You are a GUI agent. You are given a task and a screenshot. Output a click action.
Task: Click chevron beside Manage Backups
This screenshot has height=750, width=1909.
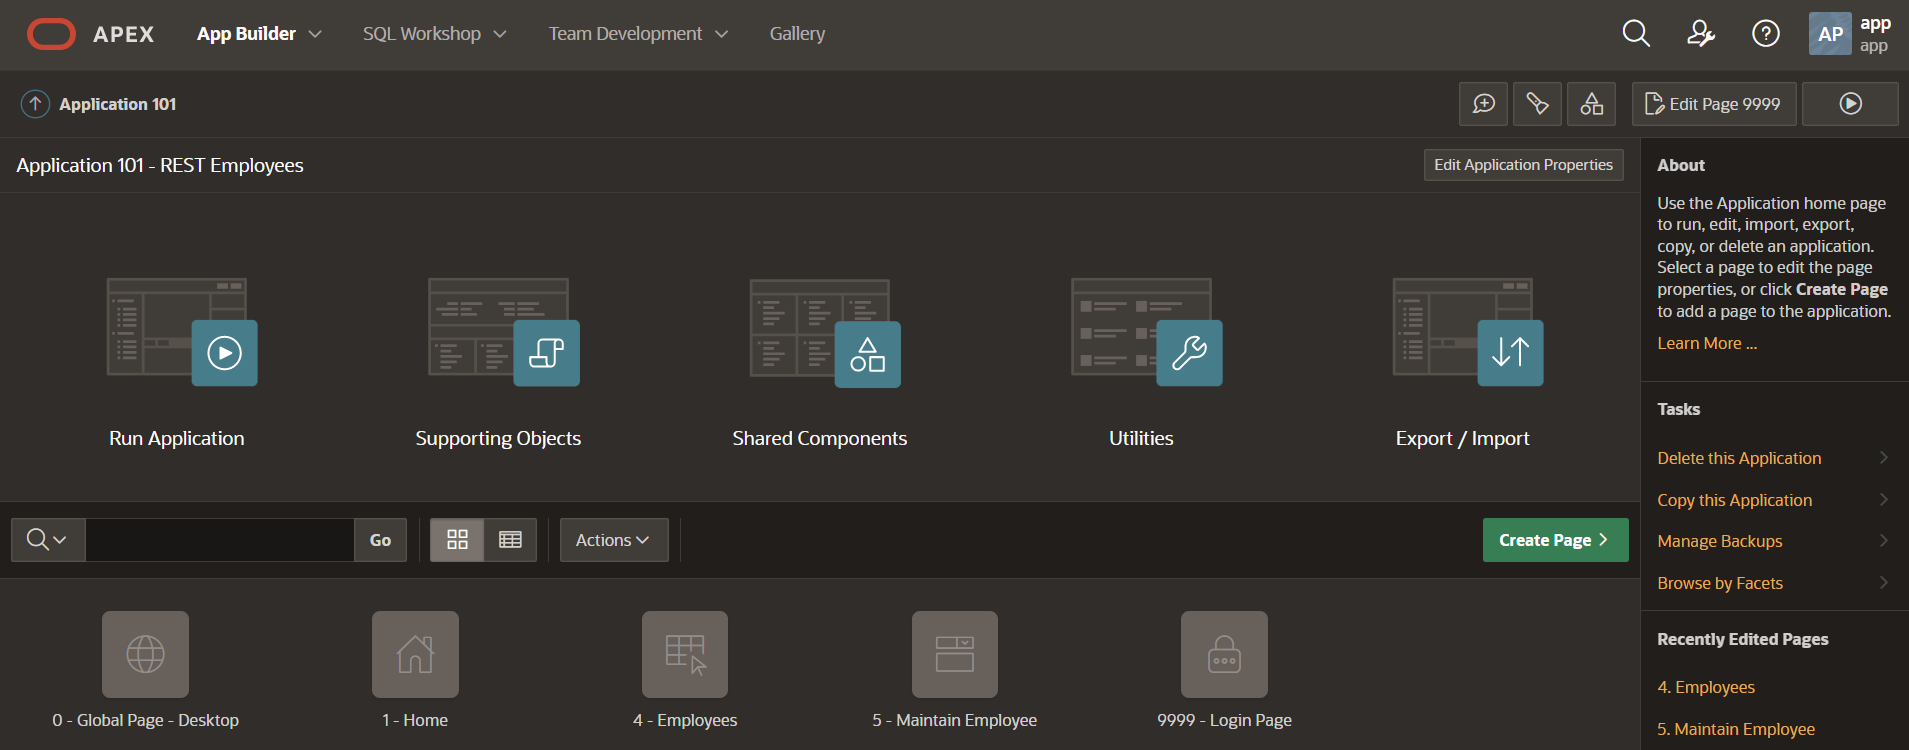coord(1884,541)
